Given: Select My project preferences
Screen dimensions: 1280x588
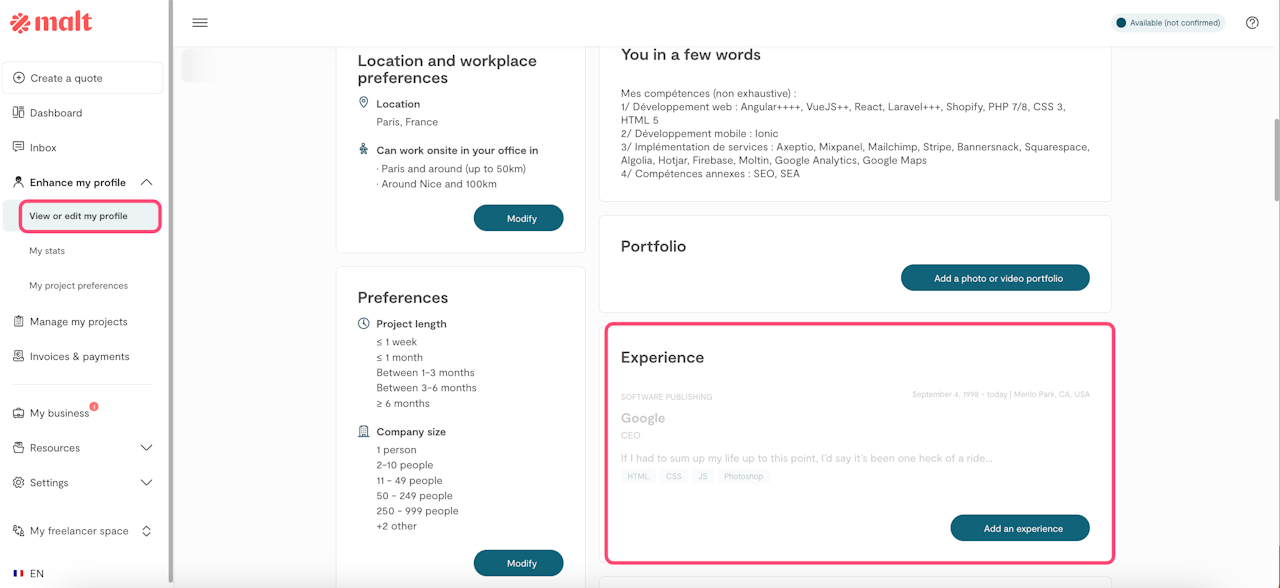Looking at the screenshot, I should click(x=79, y=286).
